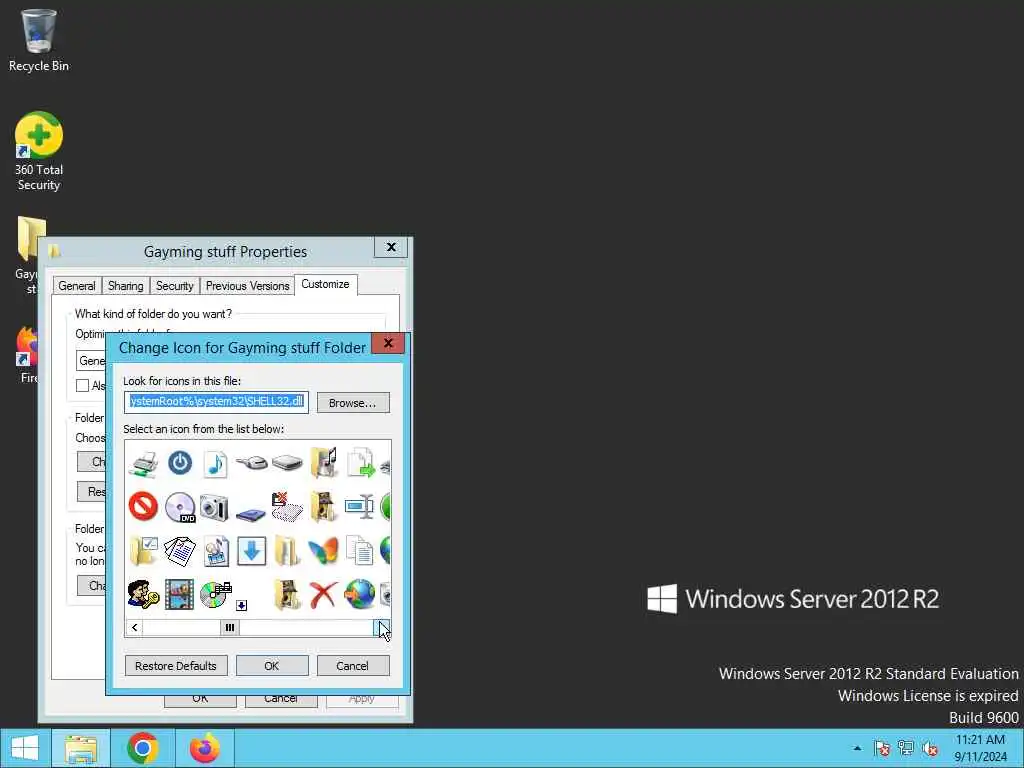Screen dimensions: 1024x768
Task: Open the Windows Start button
Action: point(25,748)
